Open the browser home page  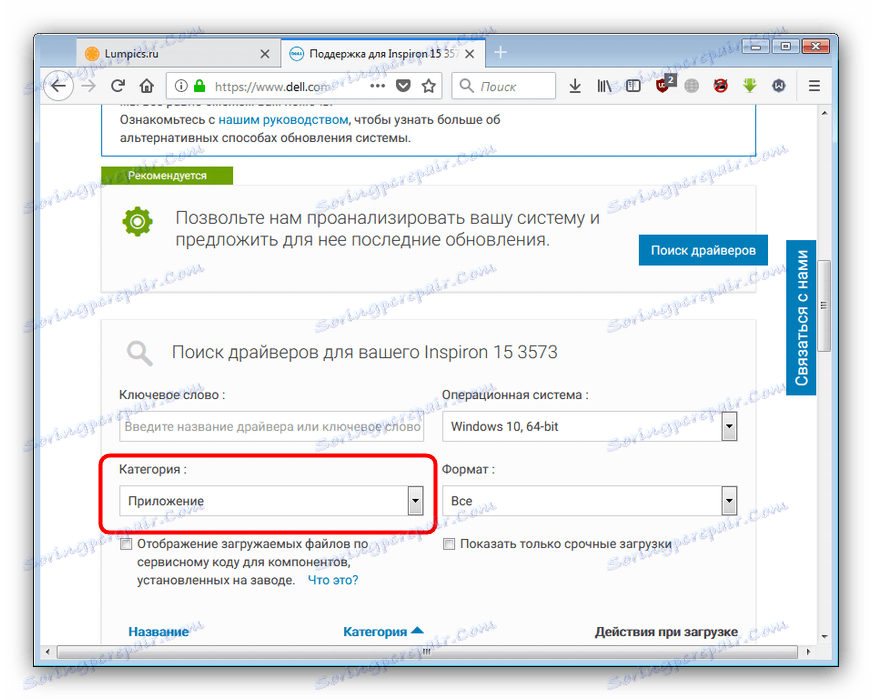click(x=147, y=86)
